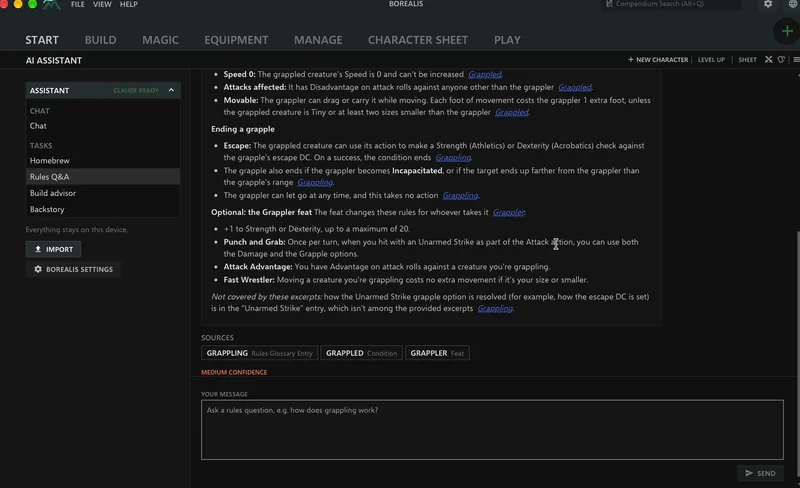800x488 pixels.
Task: Select the Homebrew task
Action: point(103,160)
